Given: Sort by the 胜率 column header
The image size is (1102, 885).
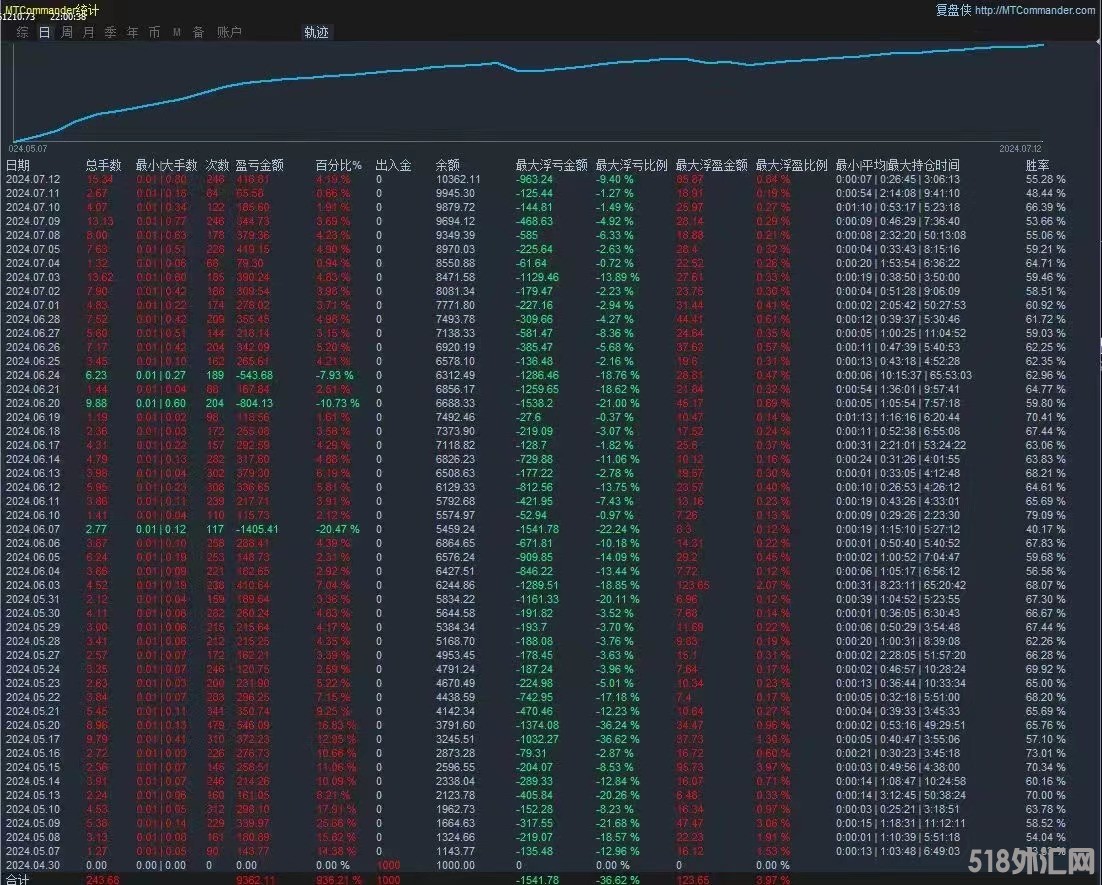Looking at the screenshot, I should point(1037,166).
